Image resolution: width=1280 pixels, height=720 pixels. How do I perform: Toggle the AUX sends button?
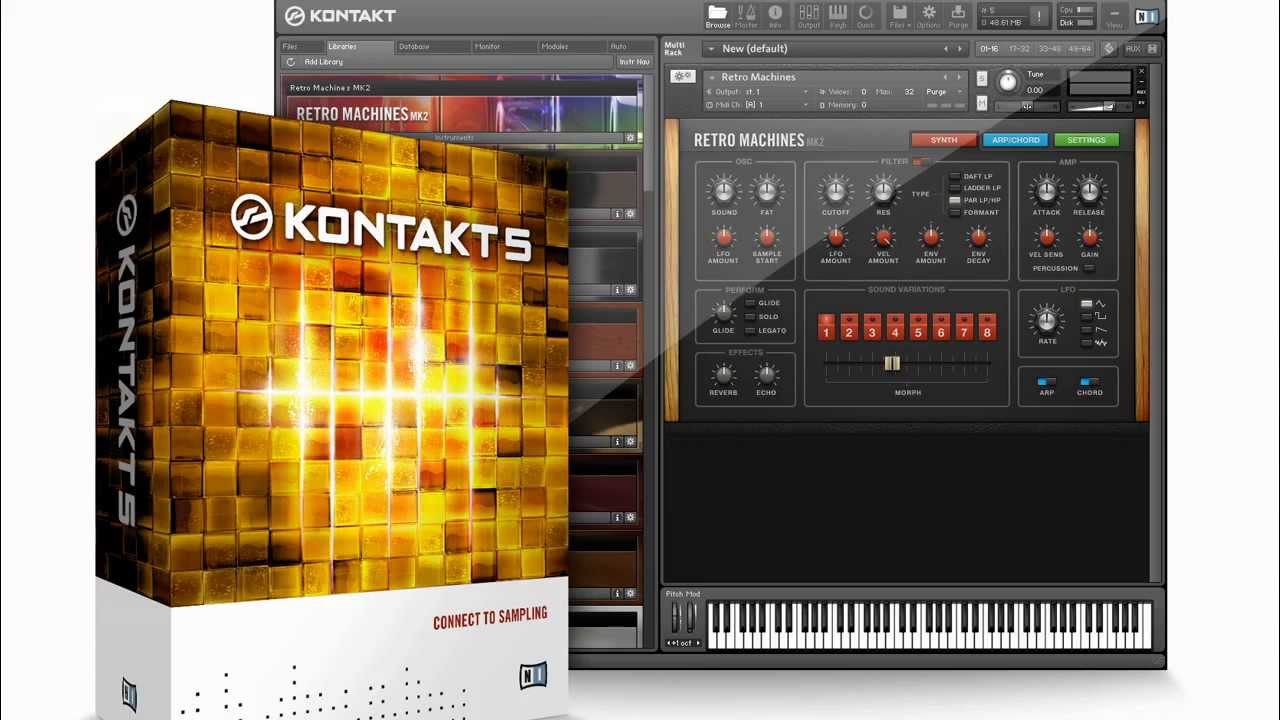[1133, 48]
